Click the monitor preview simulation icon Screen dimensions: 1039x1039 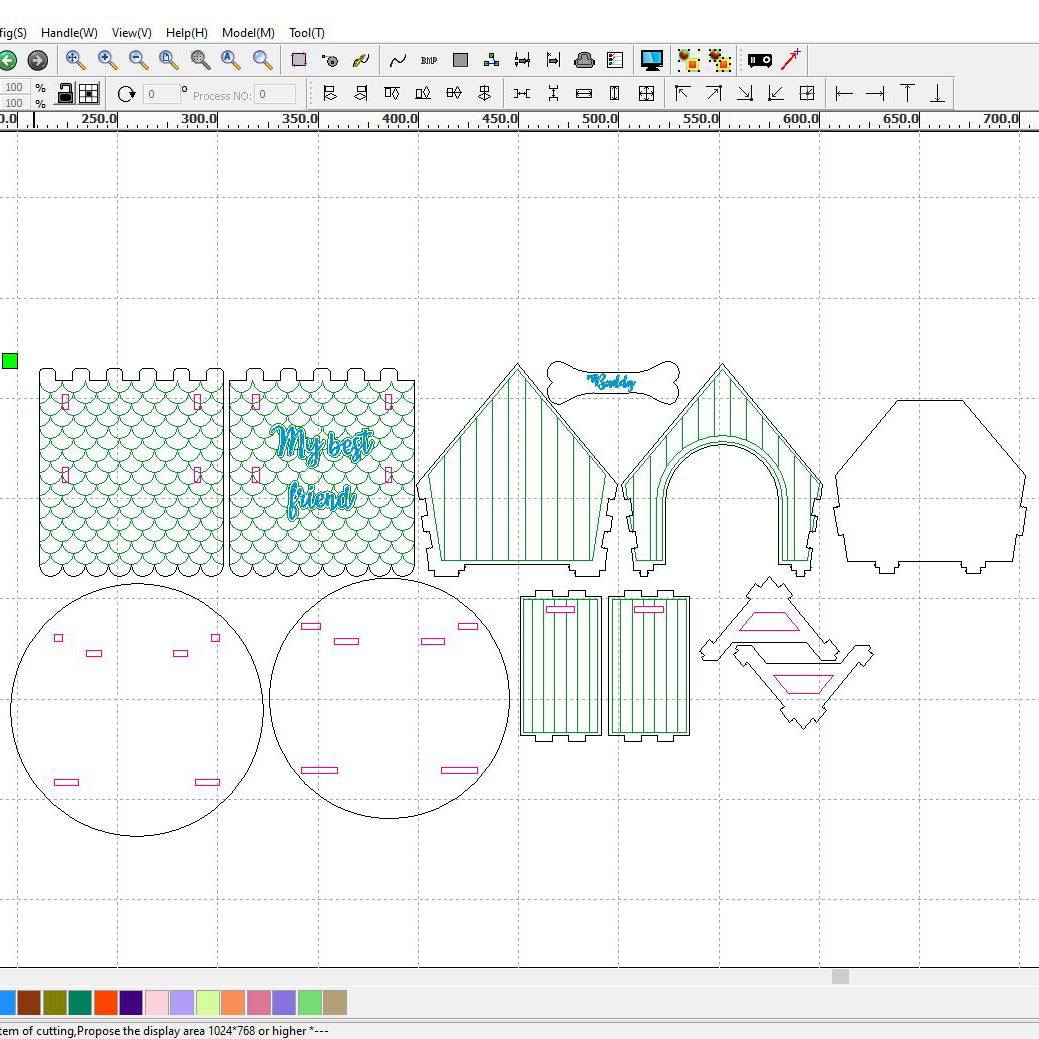[x=652, y=60]
